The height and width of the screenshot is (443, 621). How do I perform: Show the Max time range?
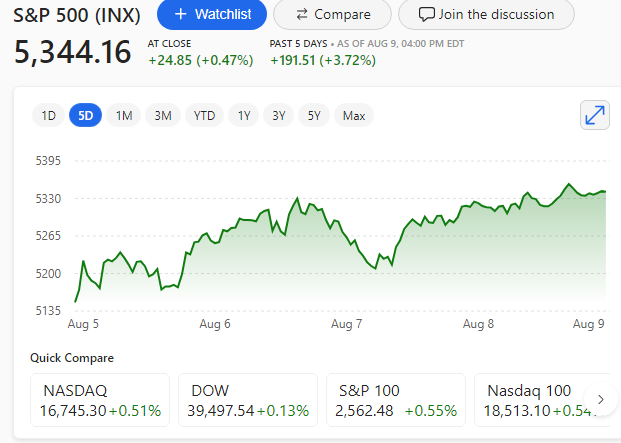354,116
